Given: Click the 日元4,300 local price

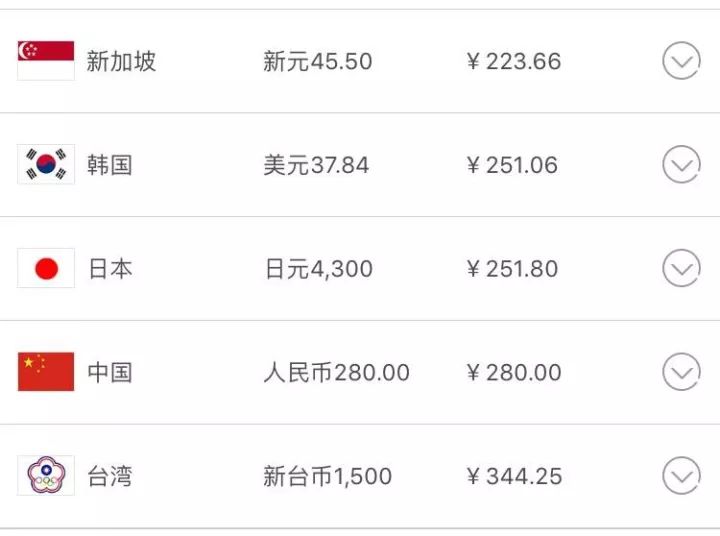Looking at the screenshot, I should [317, 268].
